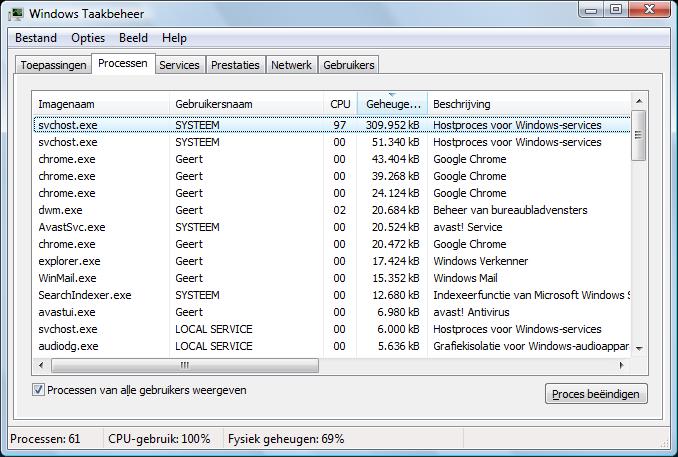This screenshot has width=678, height=457.
Task: Click the CPU value 02 for dwm.exe
Action: coord(339,210)
